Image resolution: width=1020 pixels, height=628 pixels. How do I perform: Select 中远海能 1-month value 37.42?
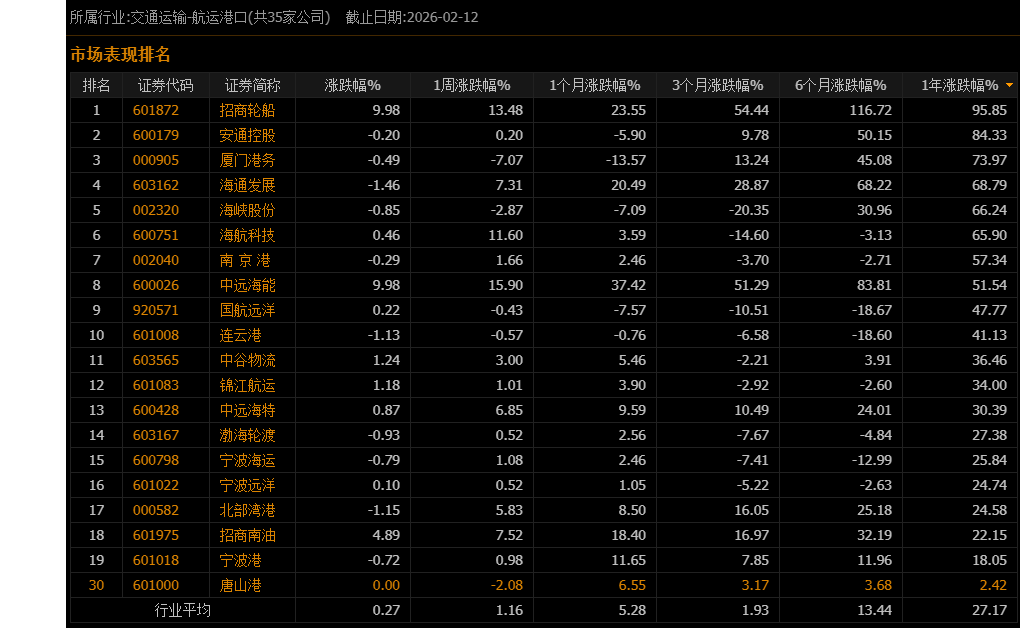(628, 285)
